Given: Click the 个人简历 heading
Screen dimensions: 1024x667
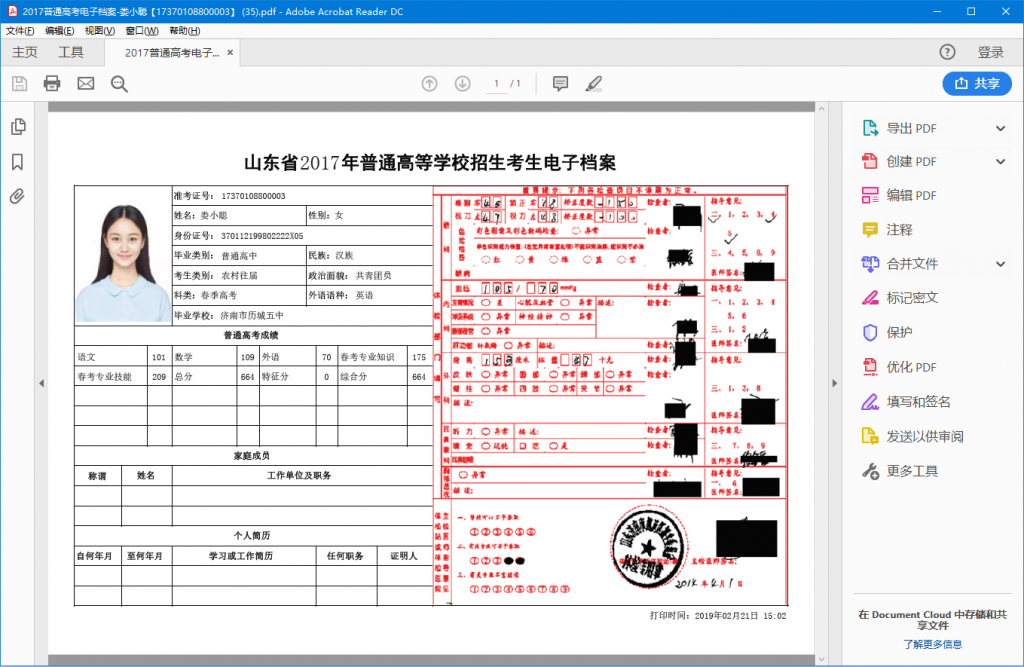Looking at the screenshot, I should (x=251, y=536).
